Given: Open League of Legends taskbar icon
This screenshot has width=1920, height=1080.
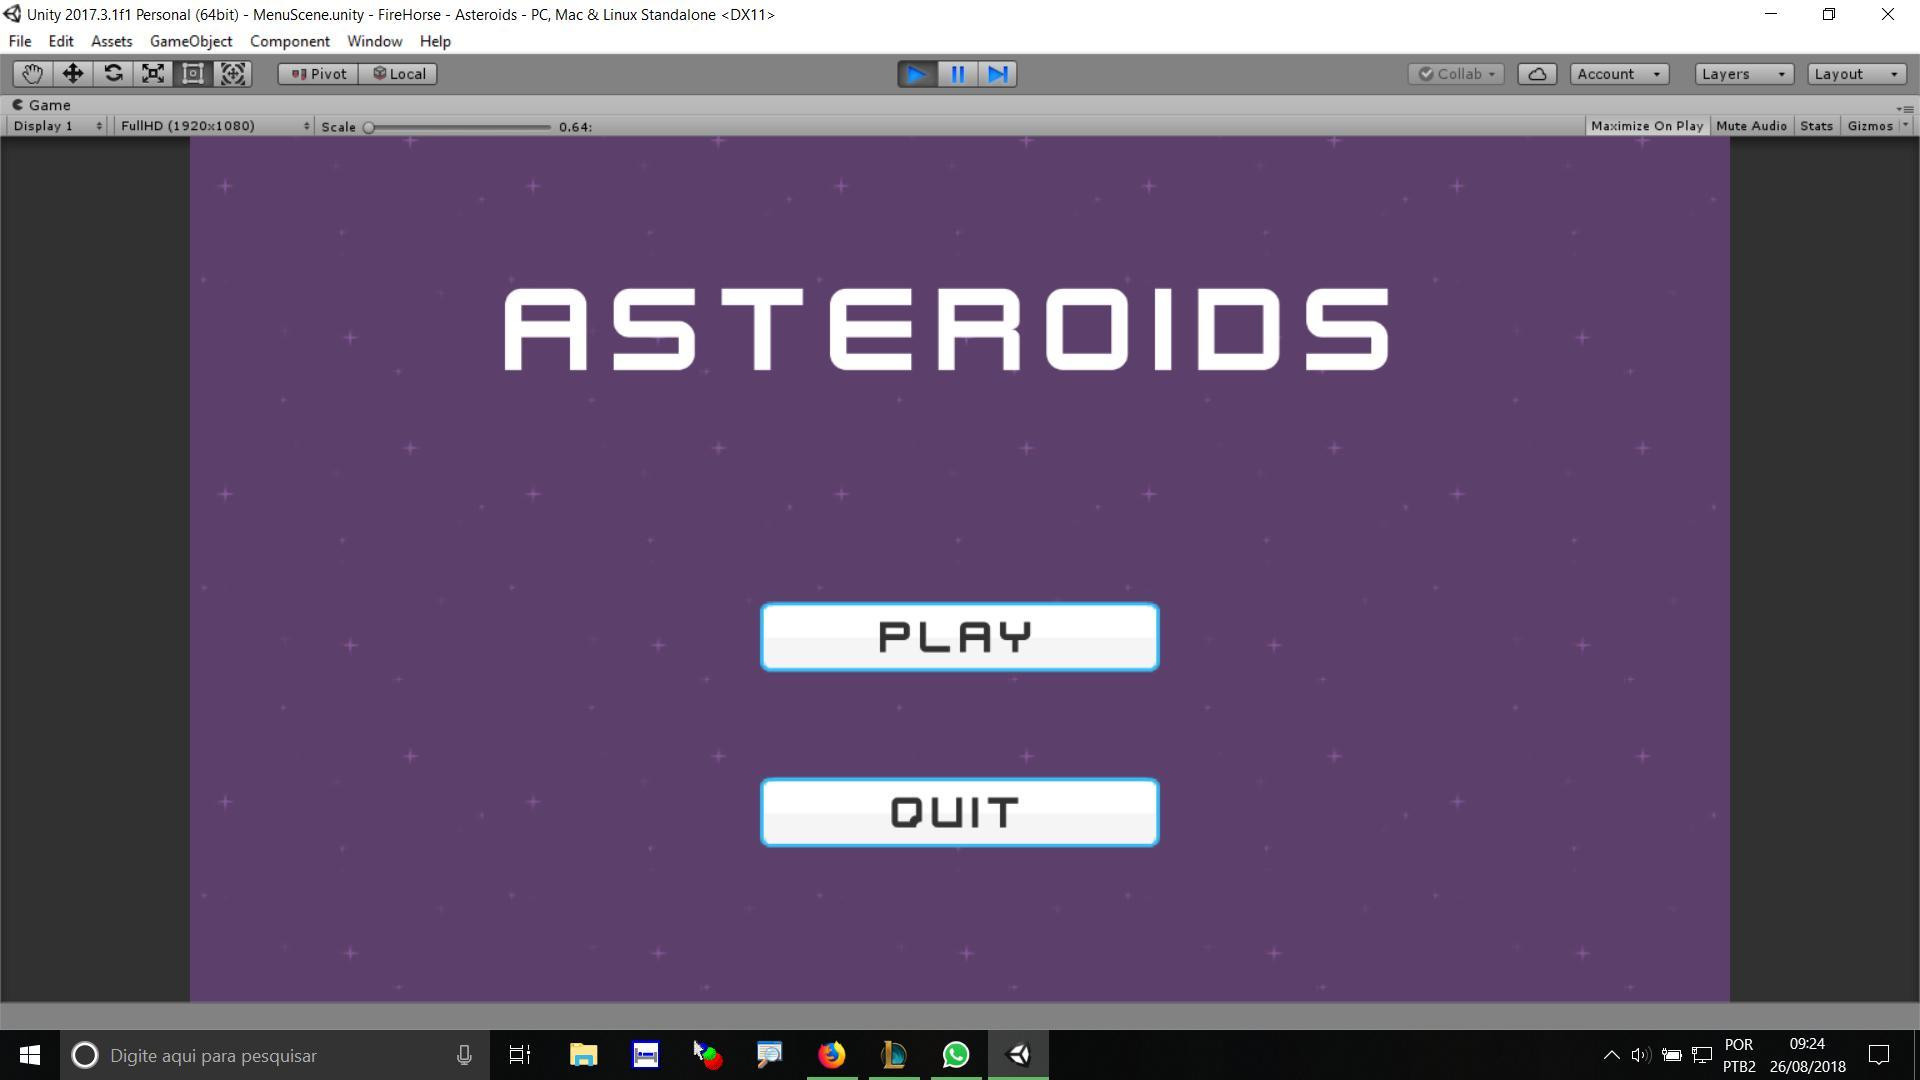Looking at the screenshot, I should pos(893,1055).
